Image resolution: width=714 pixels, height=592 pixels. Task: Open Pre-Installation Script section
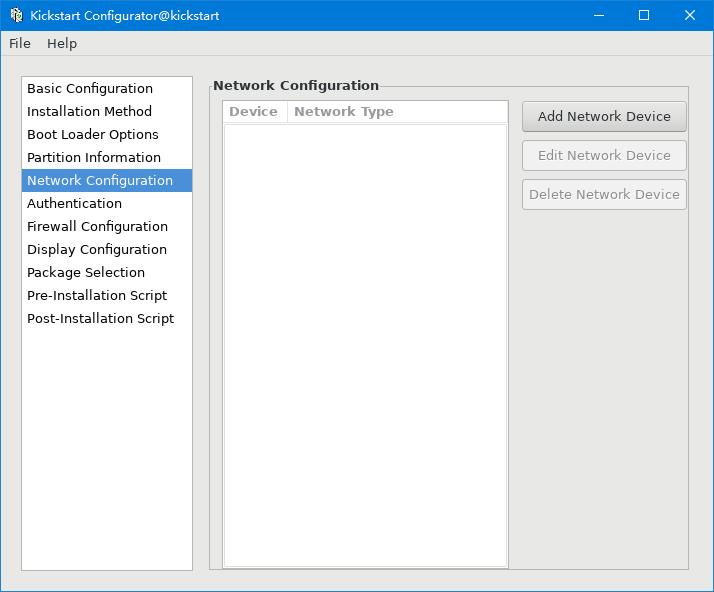click(x=107, y=296)
